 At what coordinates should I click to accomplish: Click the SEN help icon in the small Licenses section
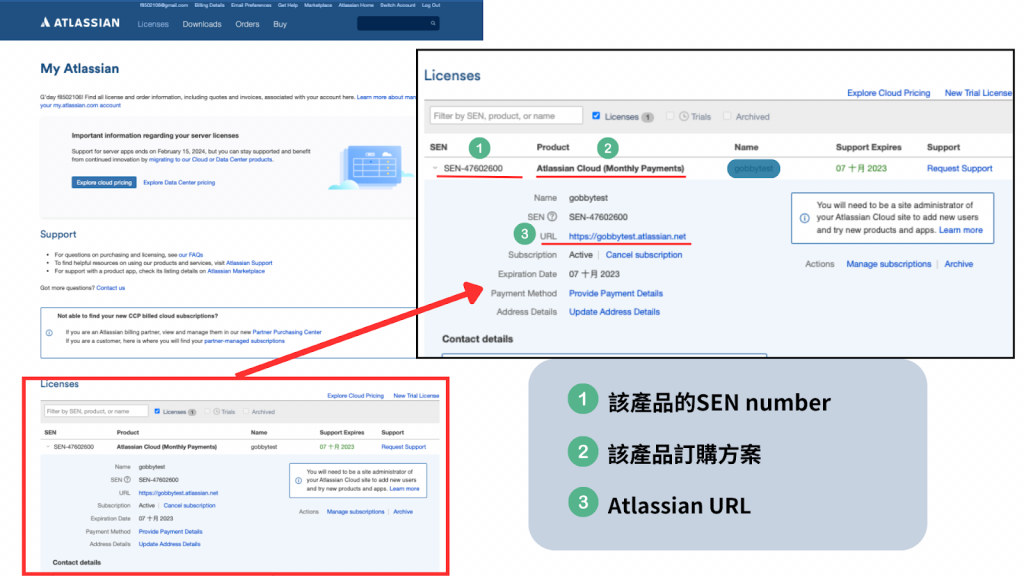(127, 479)
